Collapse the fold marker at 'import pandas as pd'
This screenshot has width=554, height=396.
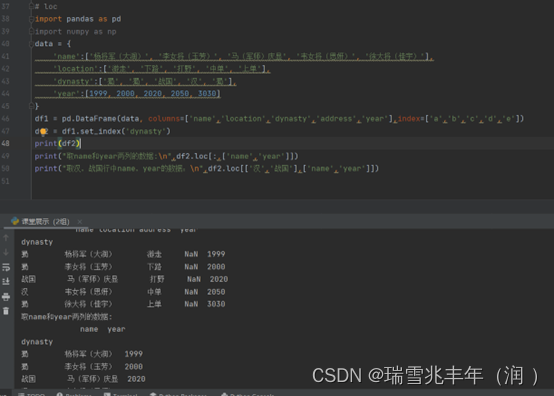pos(31,19)
